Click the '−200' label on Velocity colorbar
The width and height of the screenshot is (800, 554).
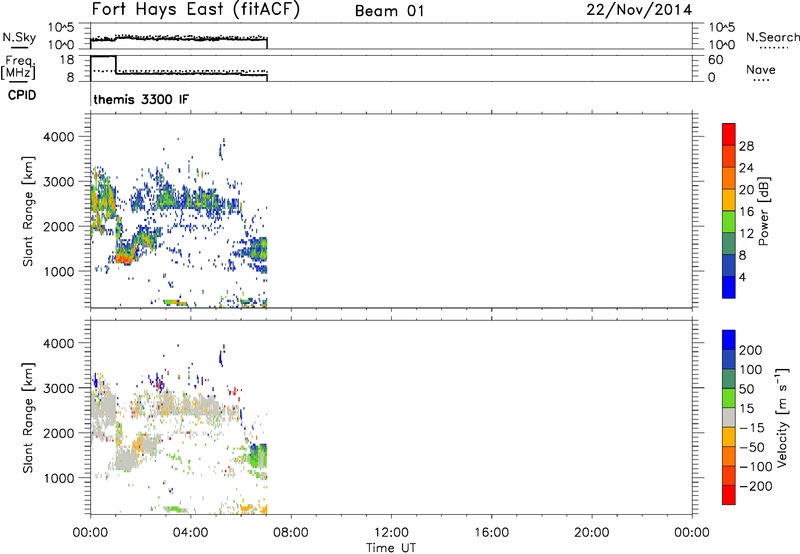pyautogui.click(x=755, y=486)
